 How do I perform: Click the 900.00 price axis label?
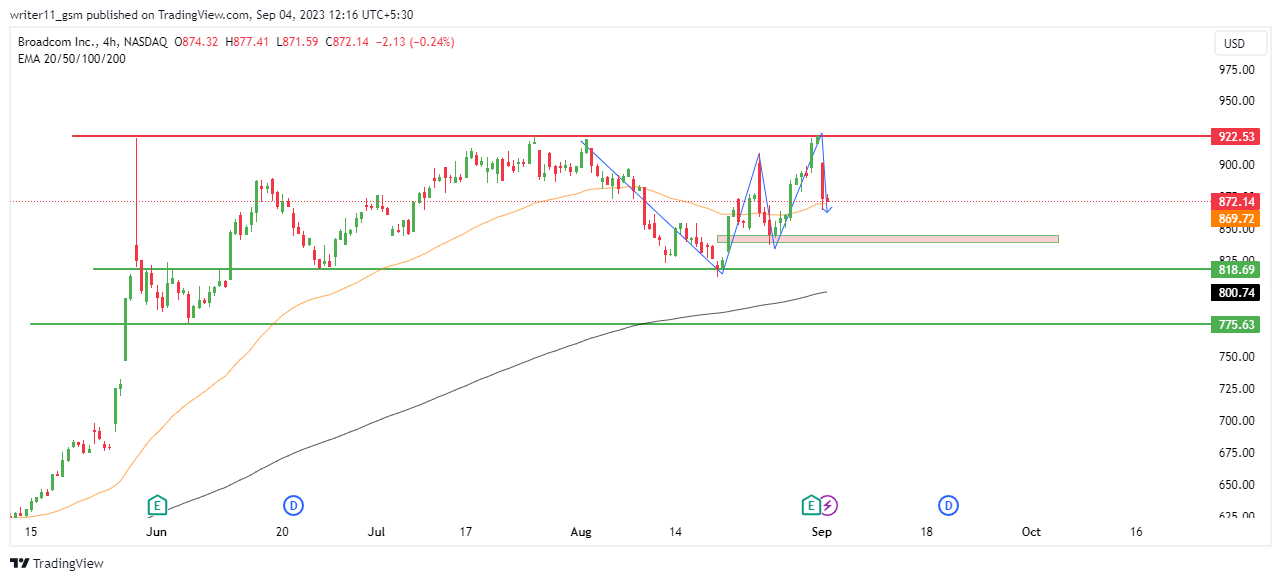tap(1236, 165)
